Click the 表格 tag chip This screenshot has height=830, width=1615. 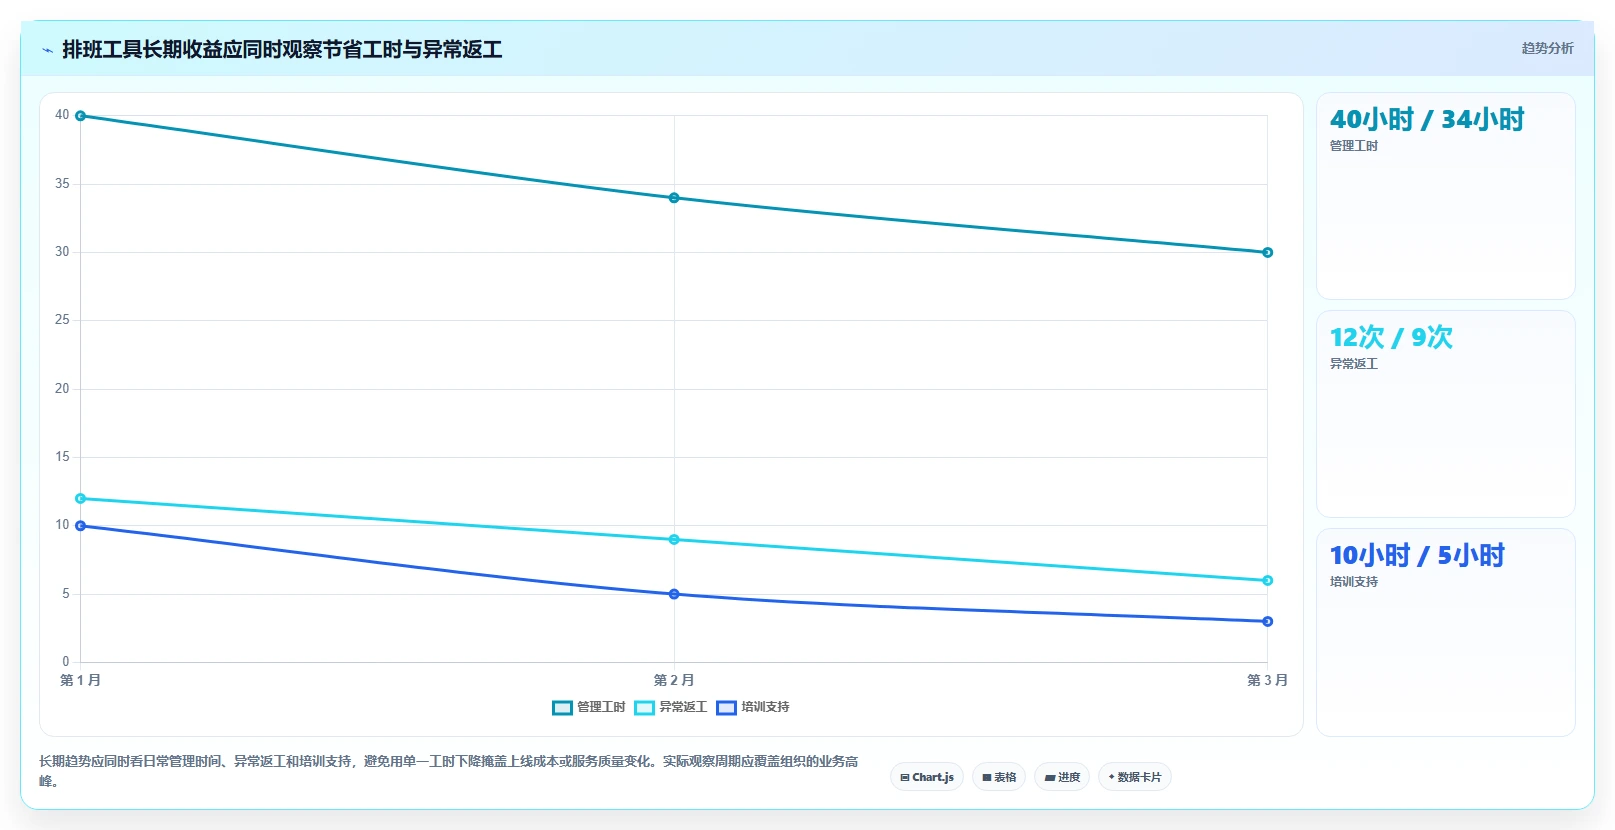pyautogui.click(x=999, y=777)
